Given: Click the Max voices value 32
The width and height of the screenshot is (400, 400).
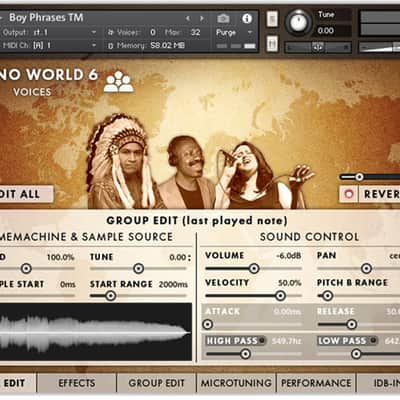Looking at the screenshot, I should click(195, 32).
